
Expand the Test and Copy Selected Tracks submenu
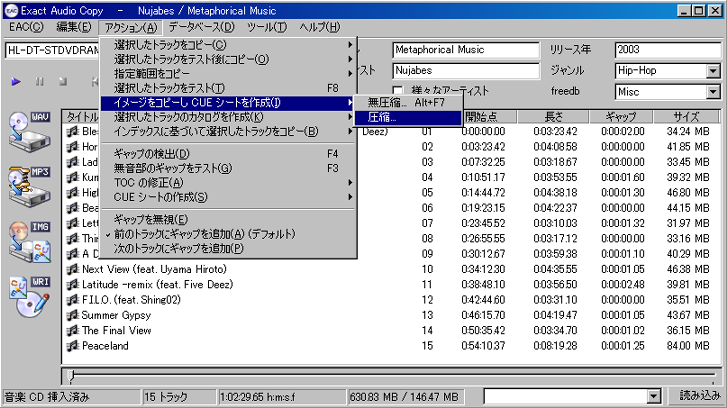click(229, 59)
